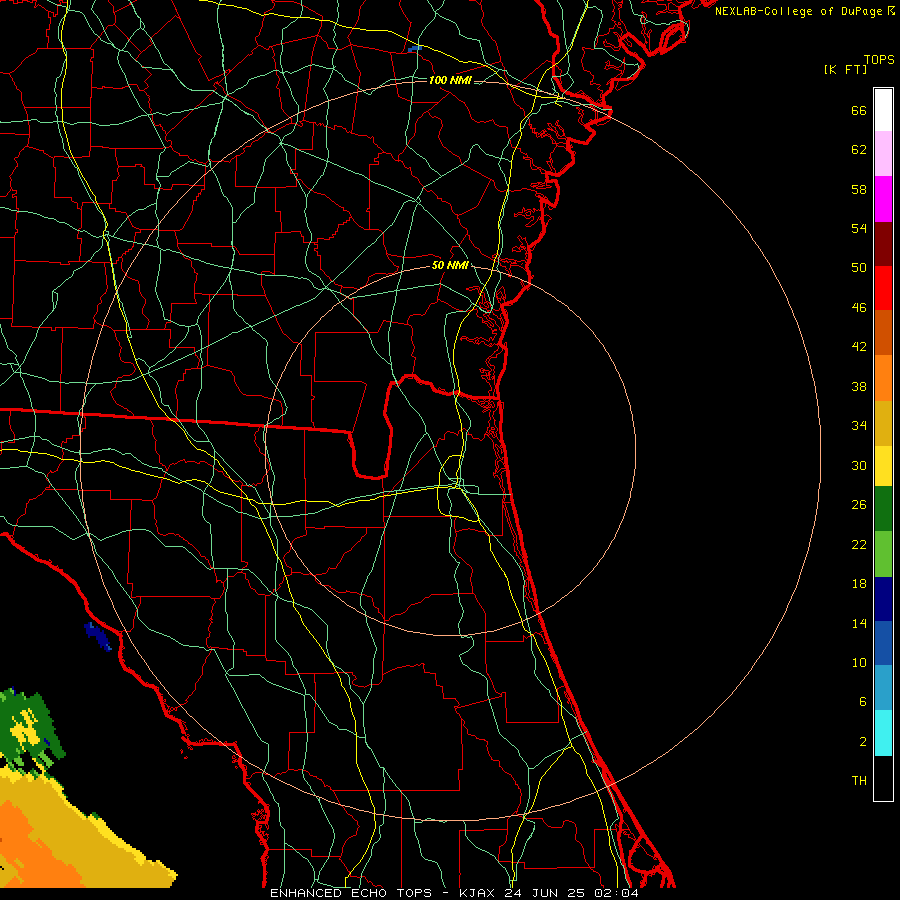Click the legend value 18

[859, 584]
